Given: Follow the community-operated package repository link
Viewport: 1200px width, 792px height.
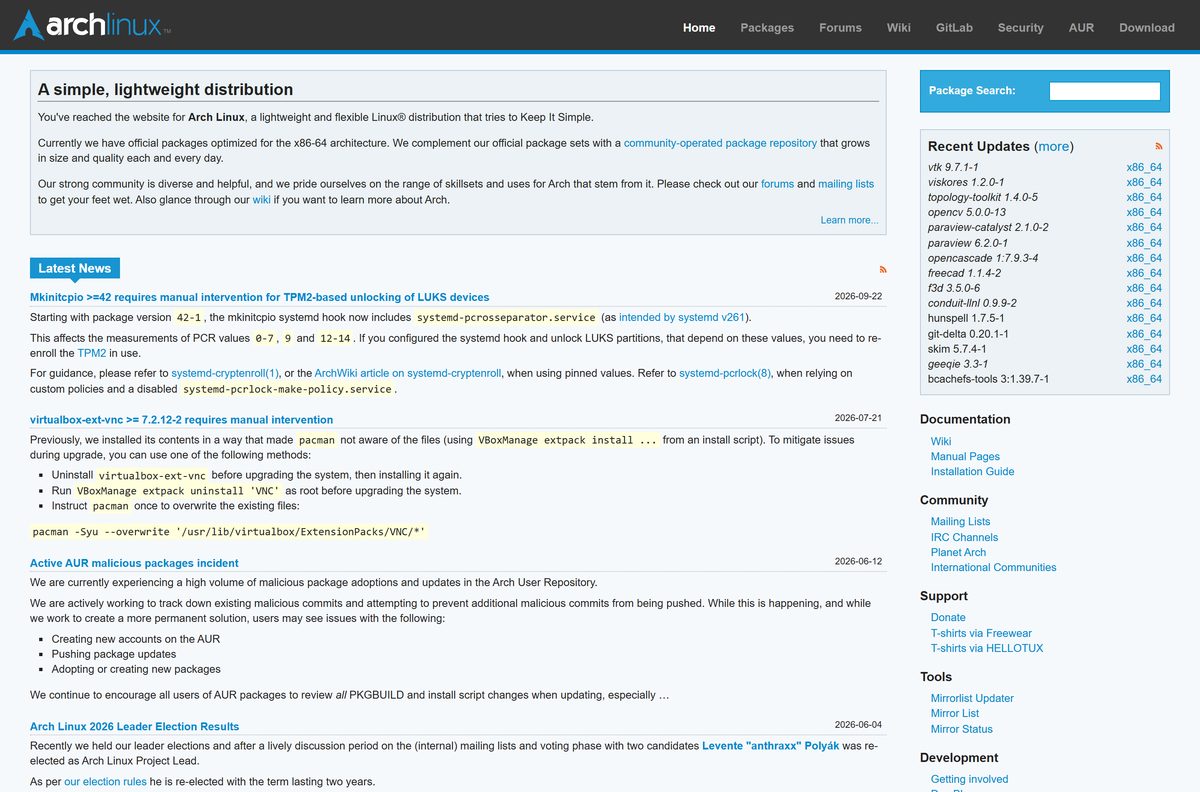Looking at the screenshot, I should click(x=720, y=143).
